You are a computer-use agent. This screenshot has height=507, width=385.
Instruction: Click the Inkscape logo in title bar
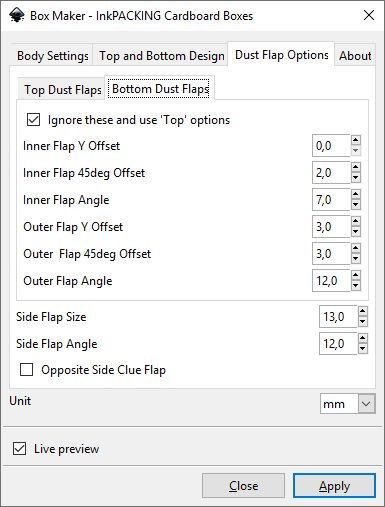[x=17, y=15]
